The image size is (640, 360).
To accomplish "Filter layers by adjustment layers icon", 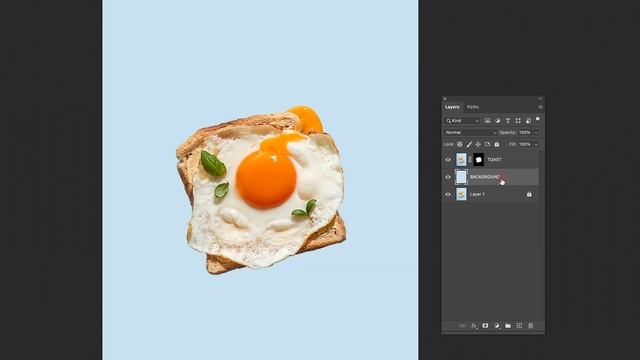I will pos(498,121).
